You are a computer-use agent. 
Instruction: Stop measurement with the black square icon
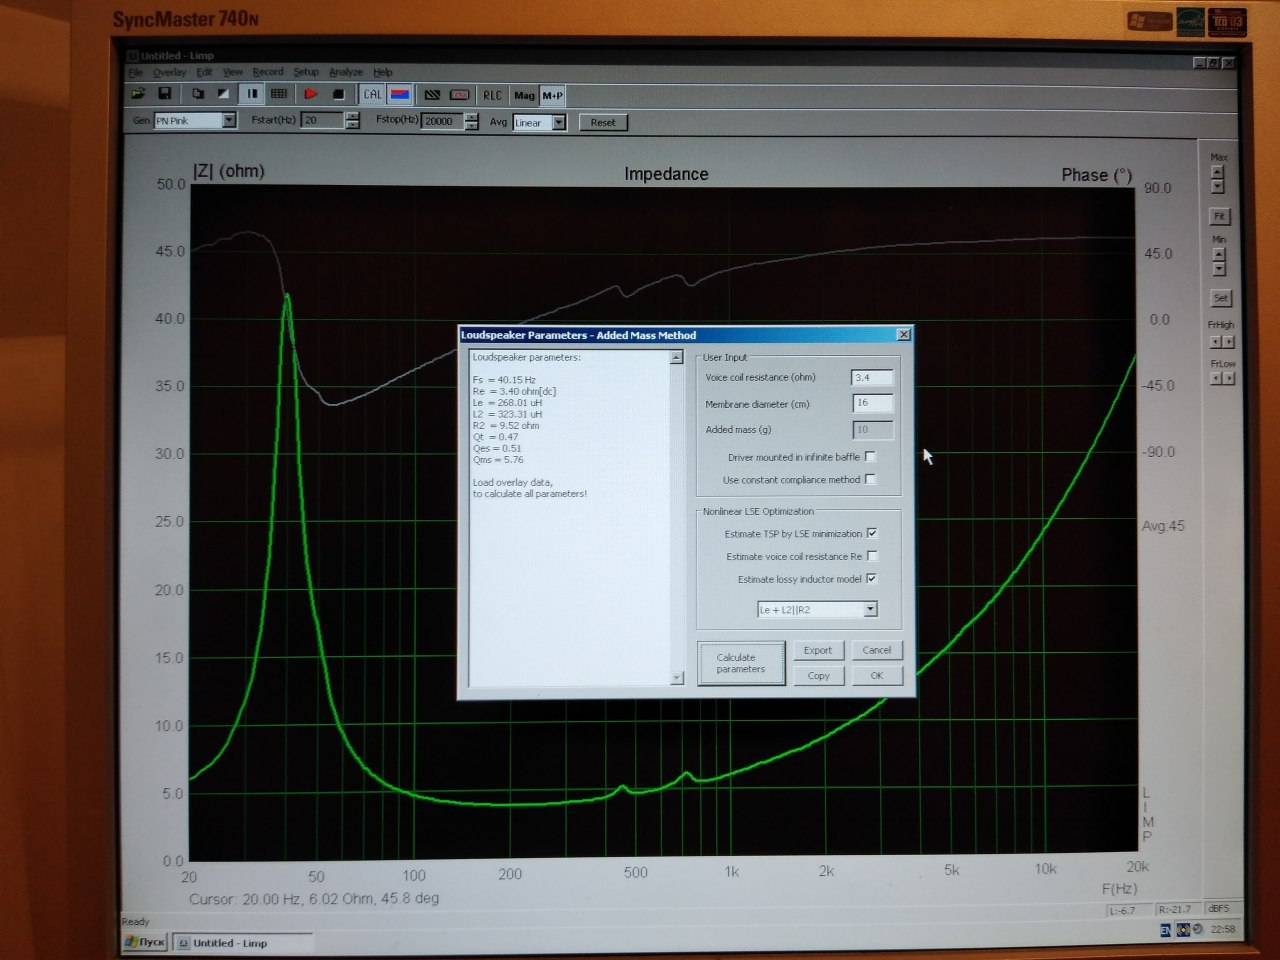338,95
